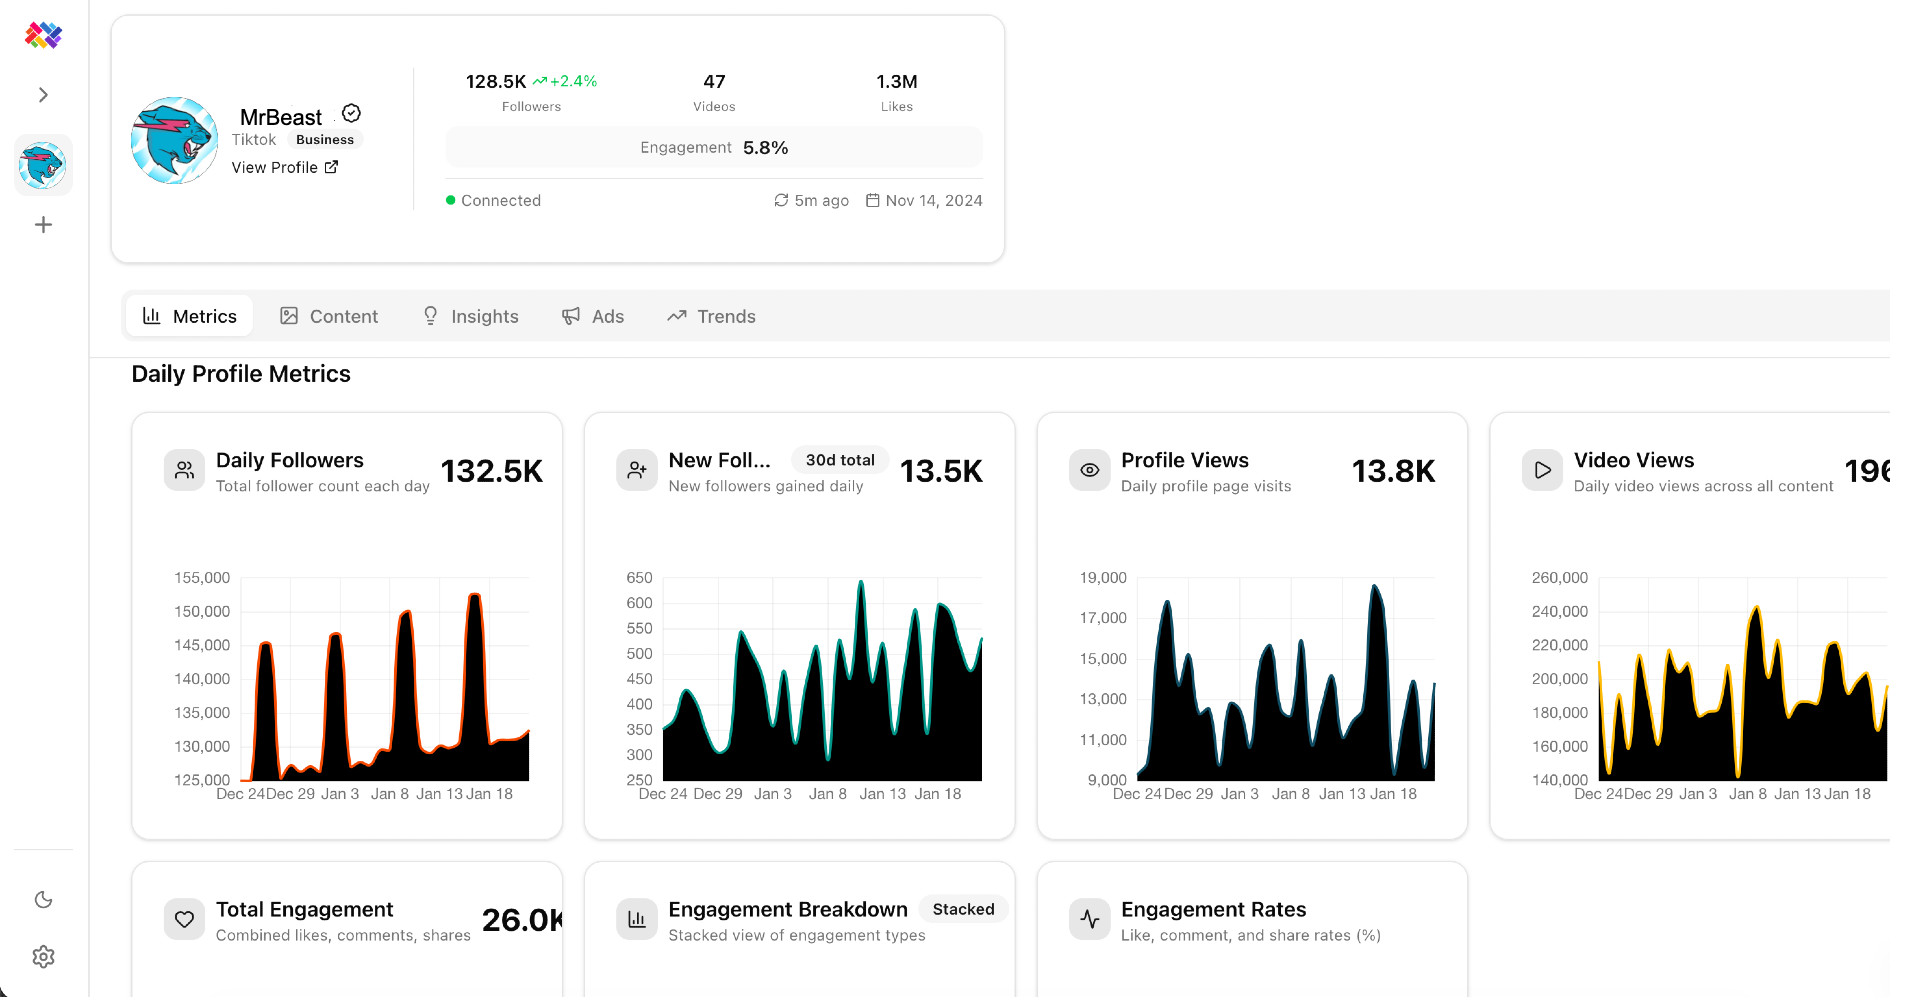Click the play icon on Video Views card
The height and width of the screenshot is (1006, 1920).
[x=1542, y=470]
